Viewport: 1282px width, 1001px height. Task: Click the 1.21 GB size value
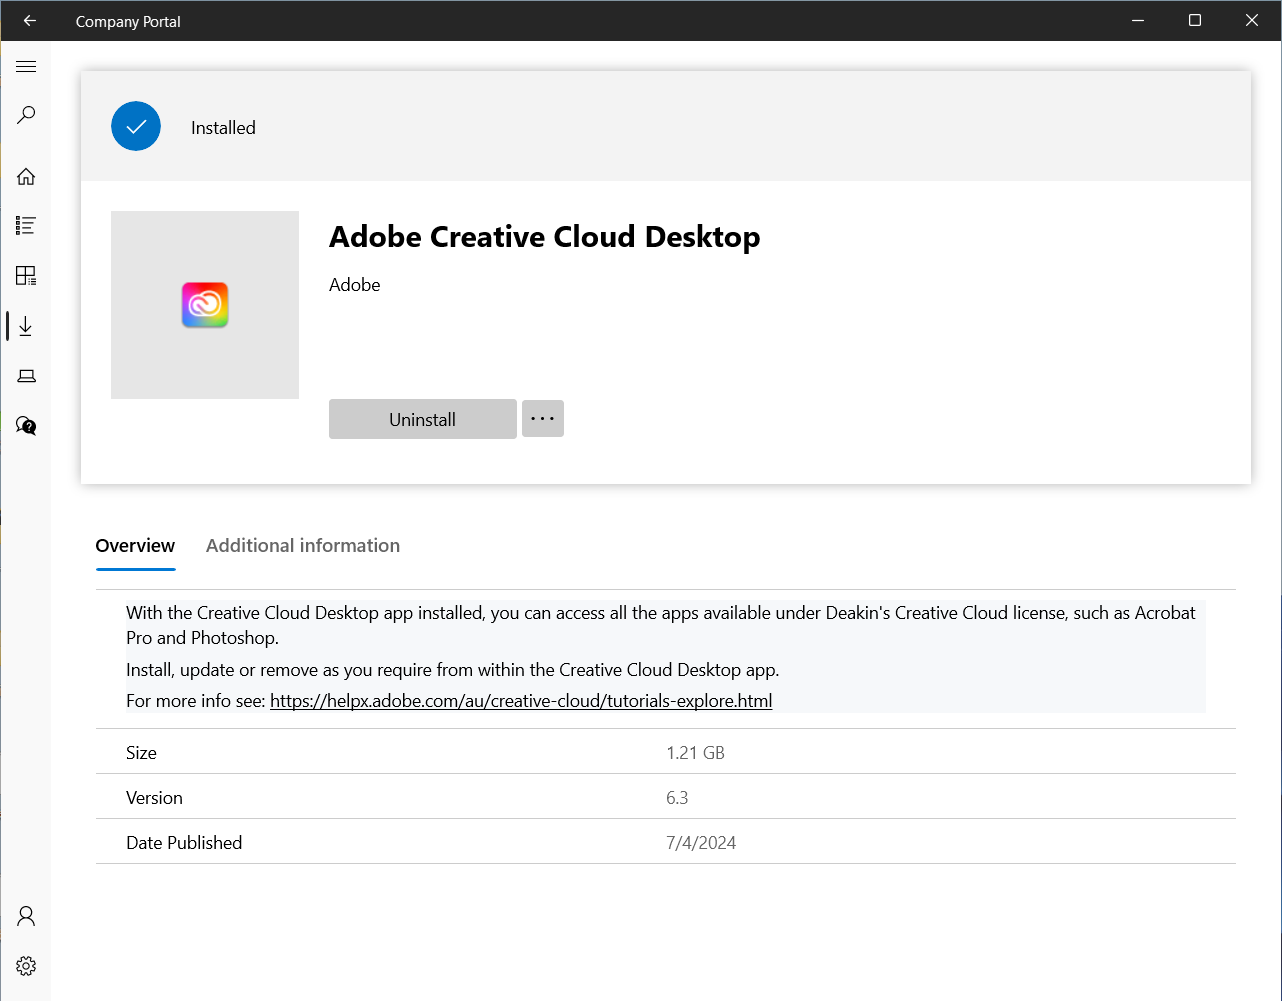695,753
